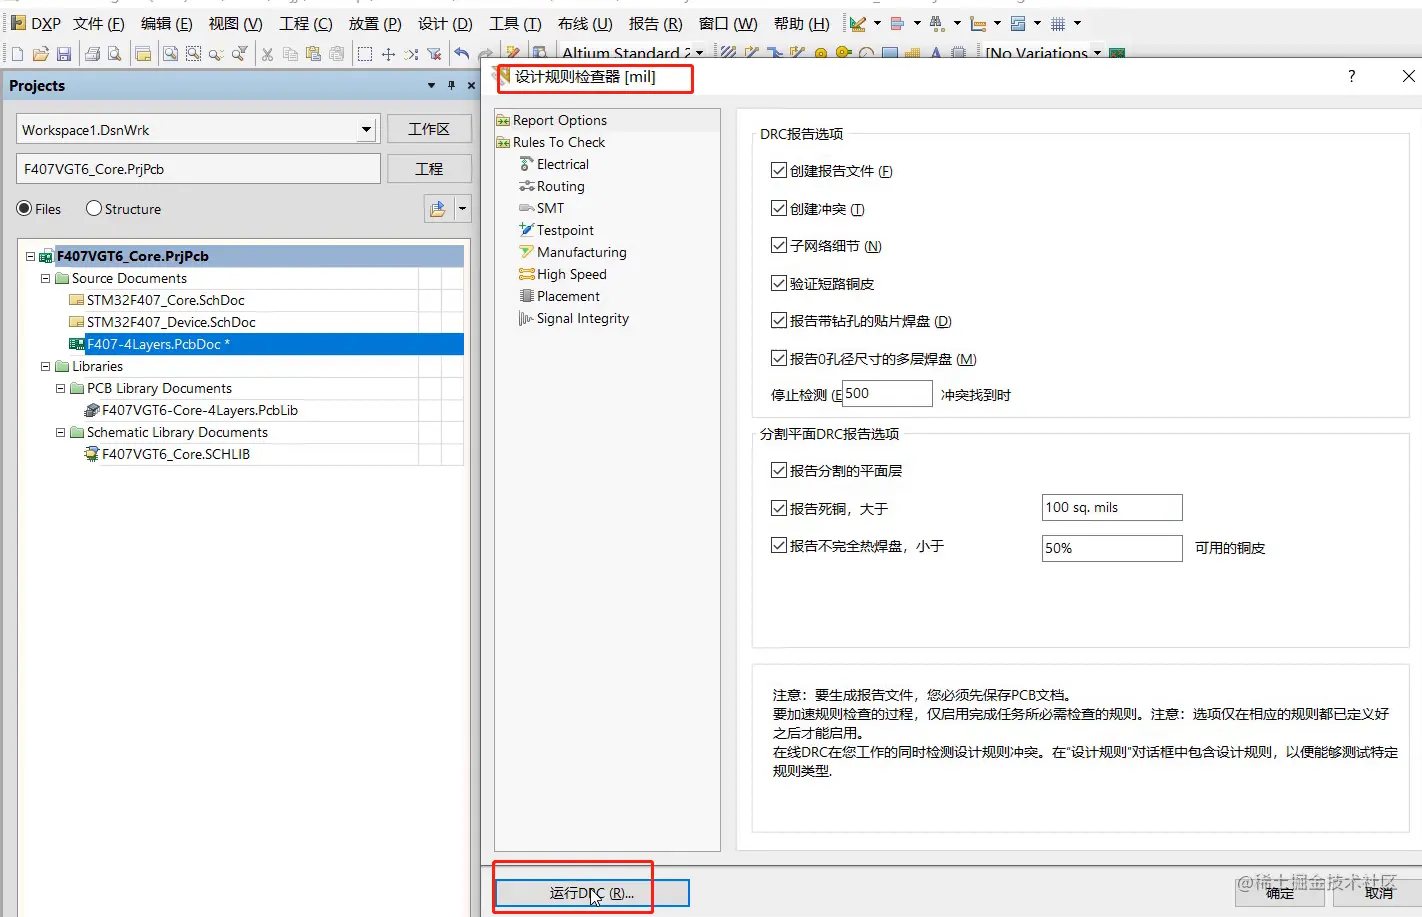Screen dimensions: 1422x917
Task: Click the Zoom Area icon
Action: click(193, 54)
